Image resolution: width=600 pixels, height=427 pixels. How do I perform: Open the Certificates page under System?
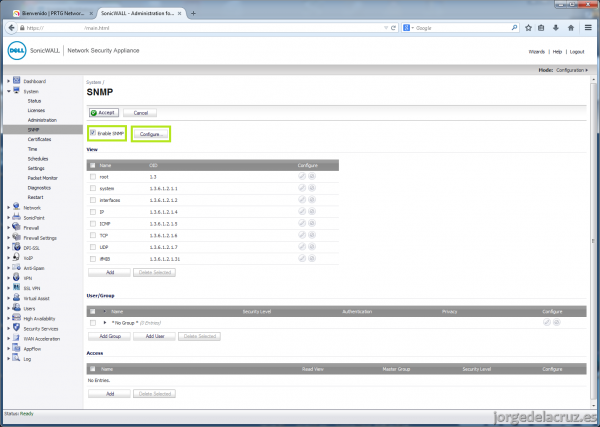39,139
